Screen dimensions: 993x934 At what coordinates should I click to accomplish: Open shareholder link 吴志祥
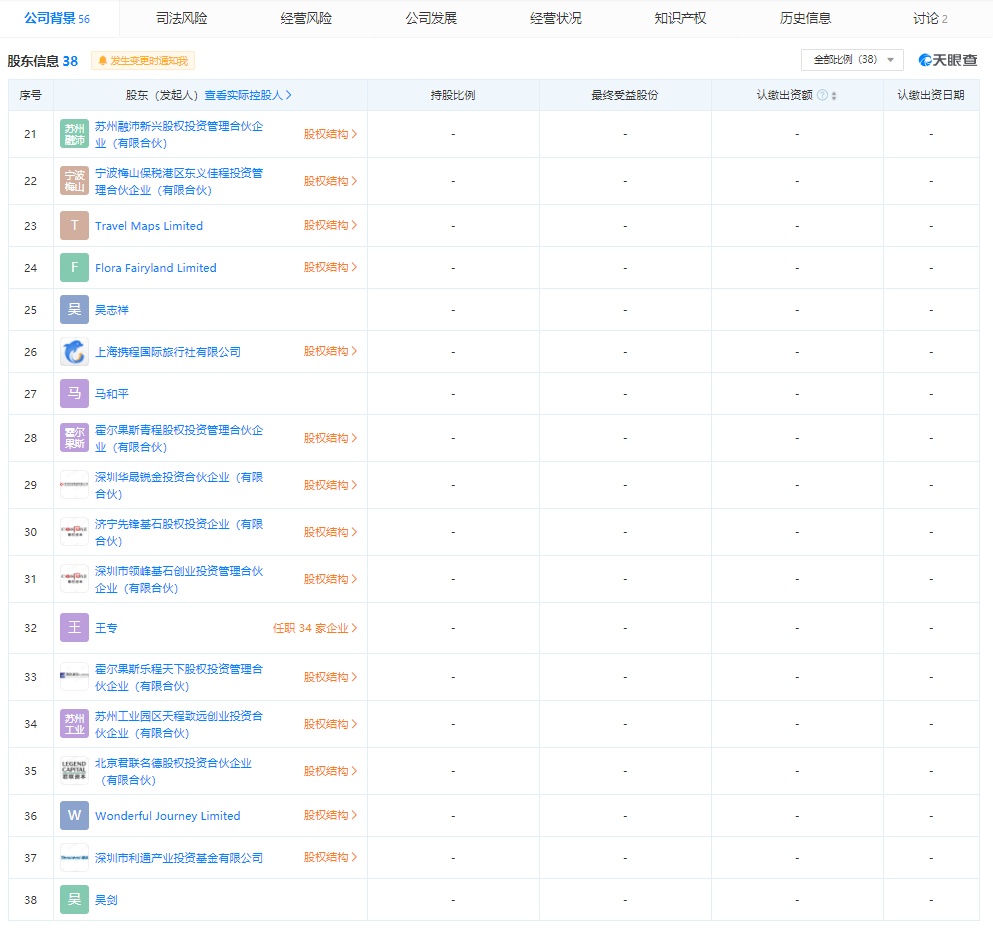point(112,310)
